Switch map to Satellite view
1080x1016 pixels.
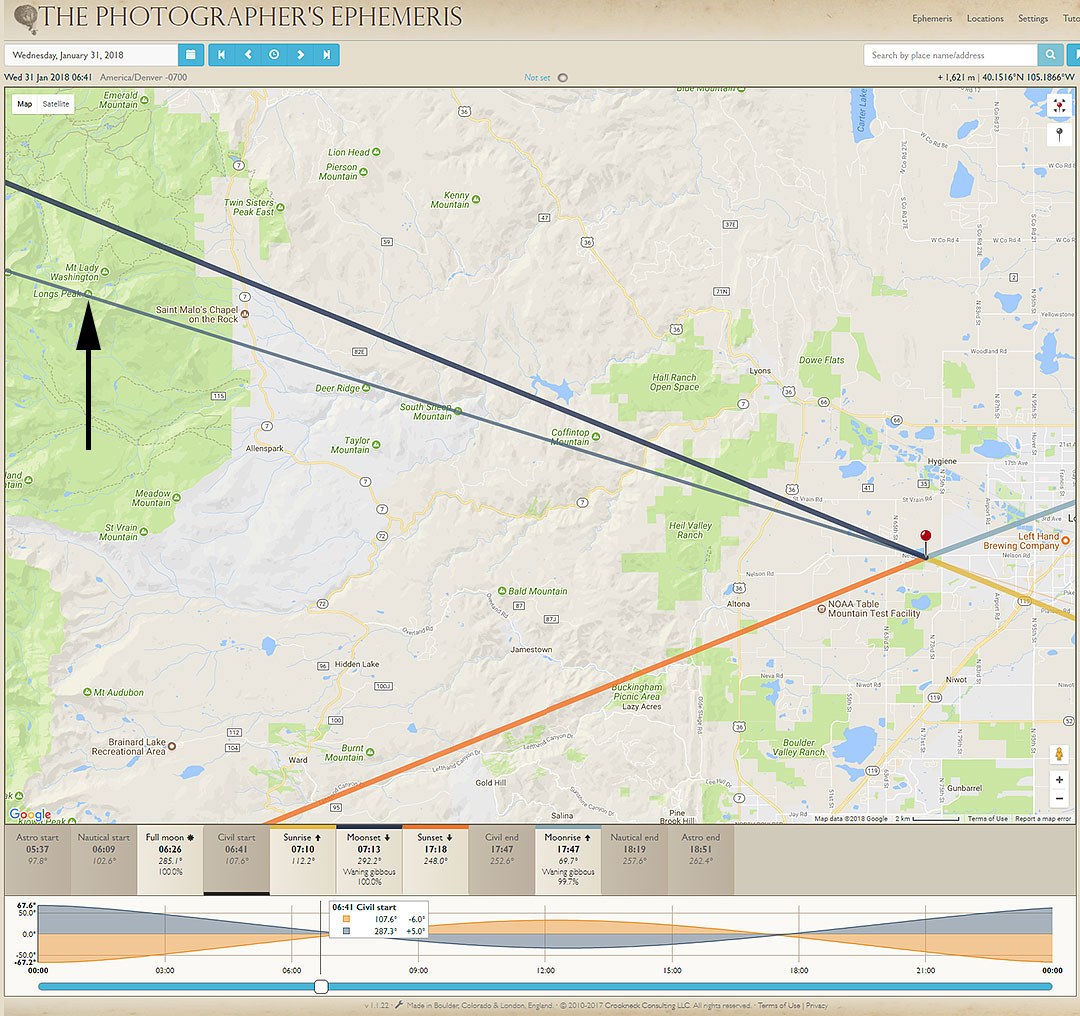(56, 104)
